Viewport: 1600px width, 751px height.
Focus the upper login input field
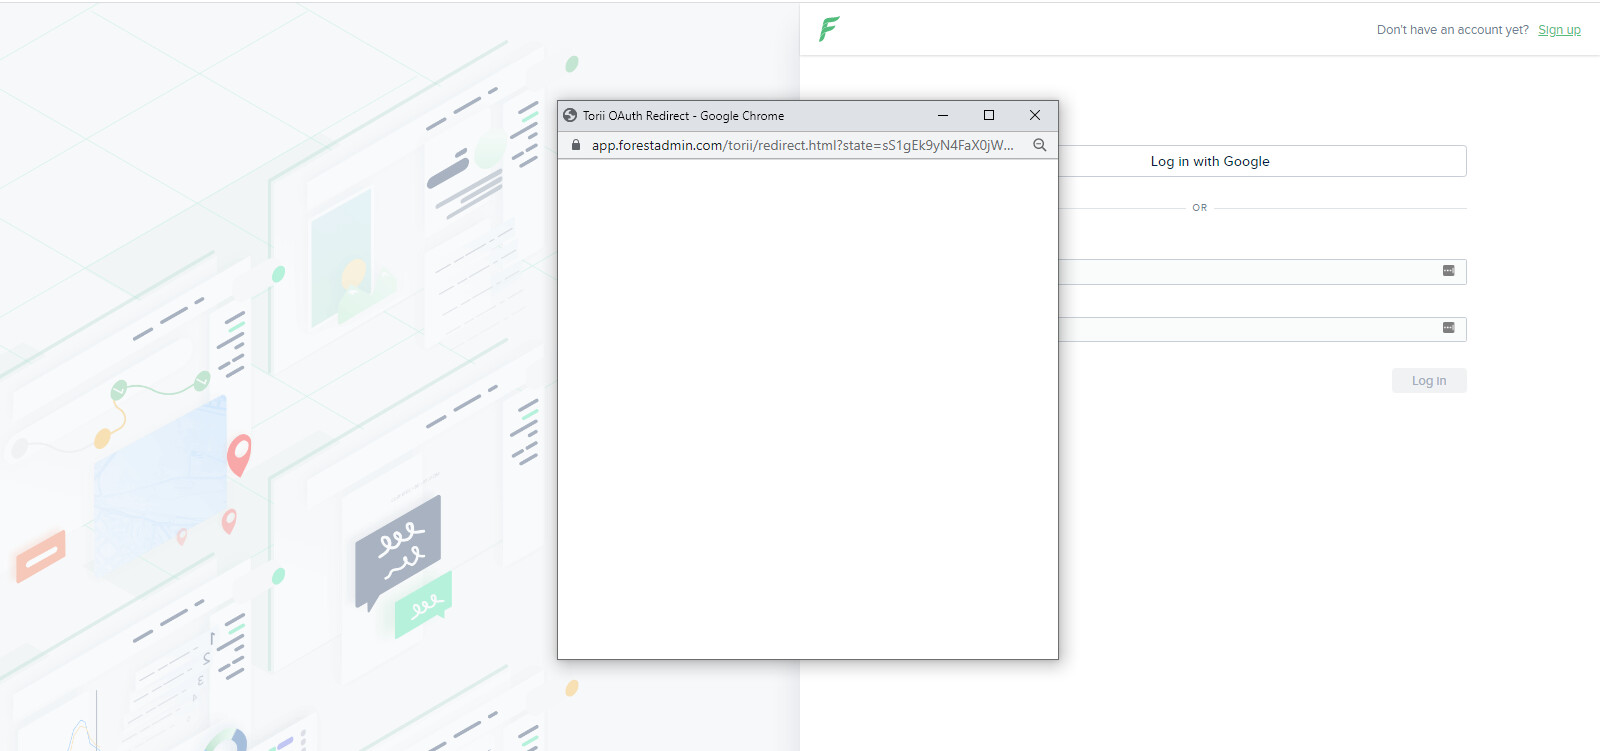click(x=1262, y=272)
